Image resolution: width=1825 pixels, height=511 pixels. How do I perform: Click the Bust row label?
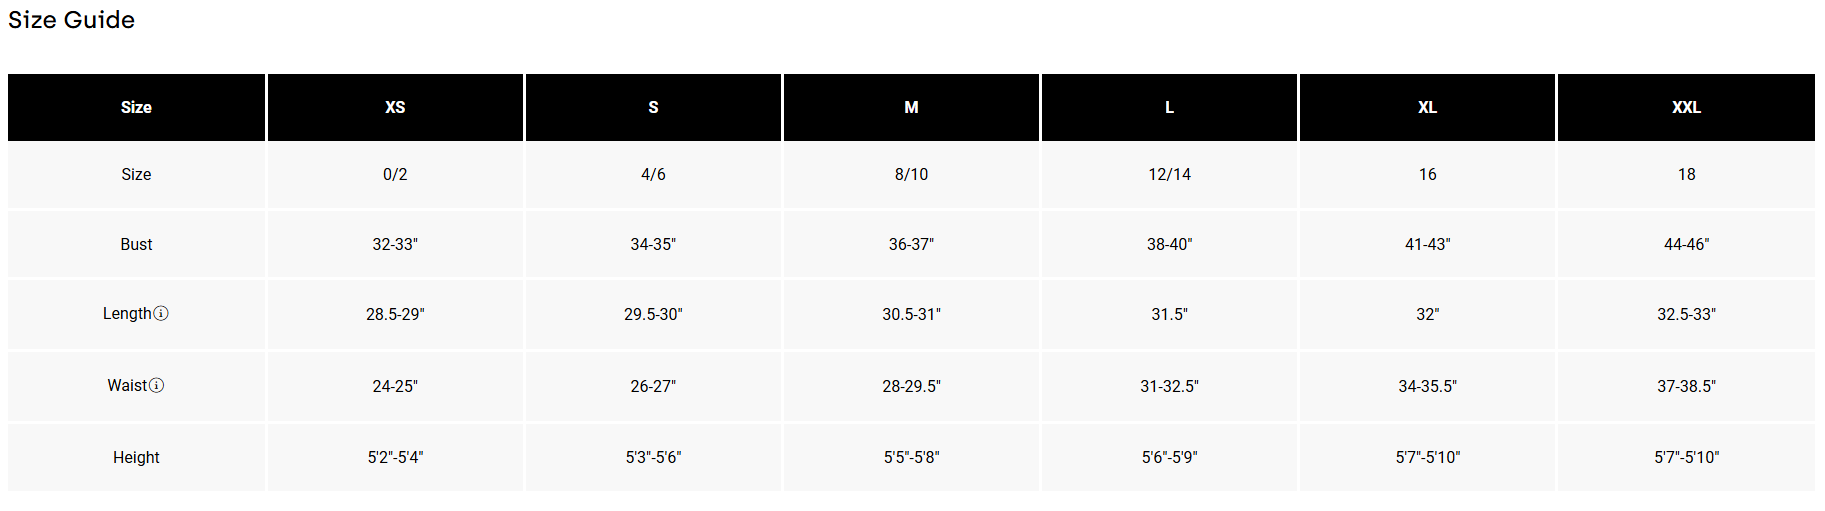click(136, 244)
